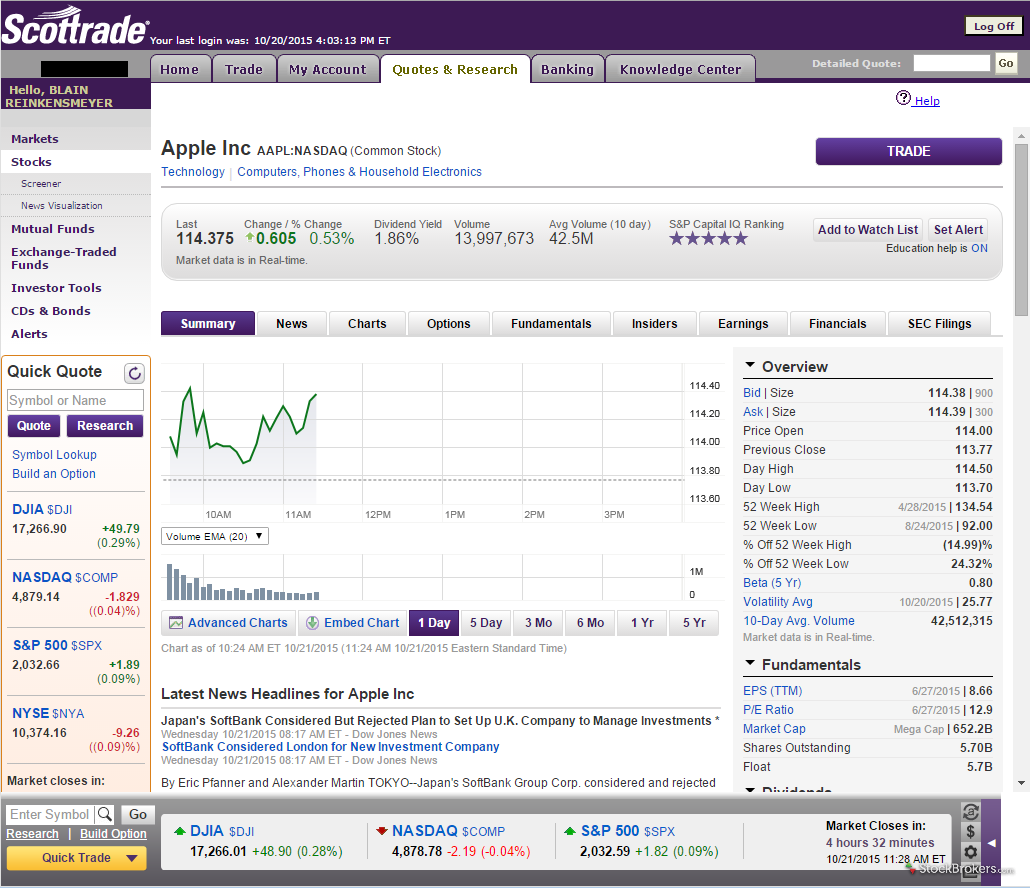Switch to the Charts tab
1030x888 pixels.
(367, 324)
